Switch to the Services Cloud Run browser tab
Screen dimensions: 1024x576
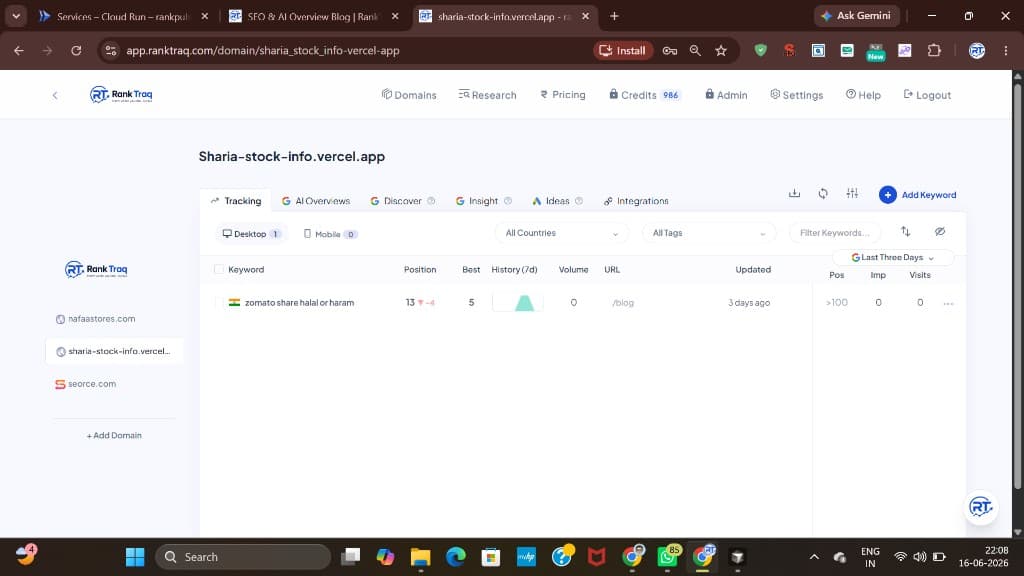click(x=121, y=16)
